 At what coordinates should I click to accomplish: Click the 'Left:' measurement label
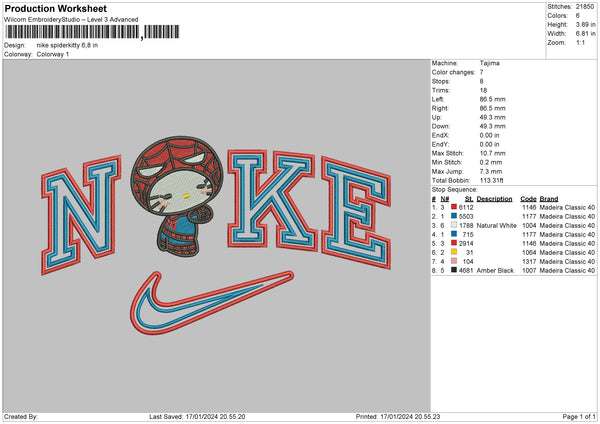click(438, 99)
